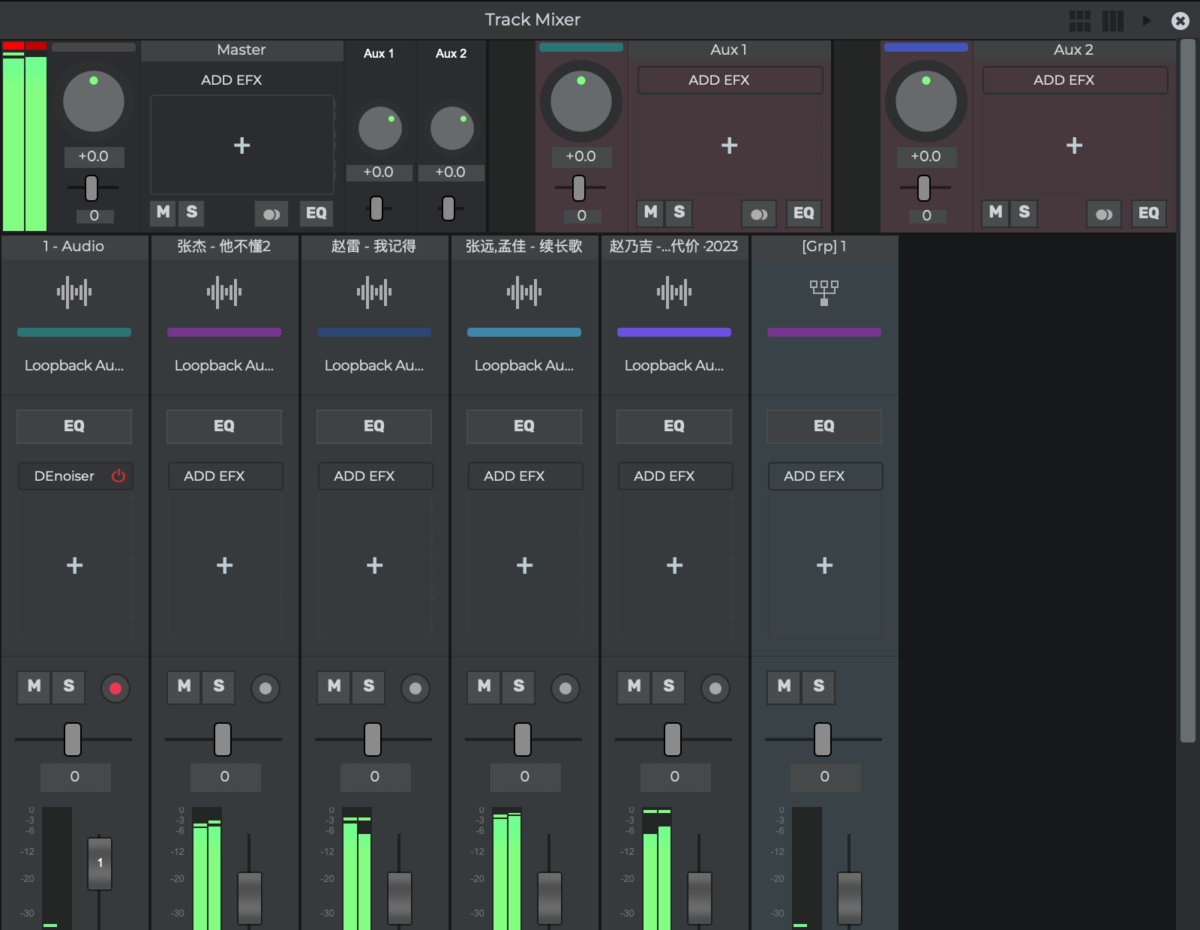Click group routing icon on [Grp] 1
This screenshot has width=1200, height=930.
[824, 292]
